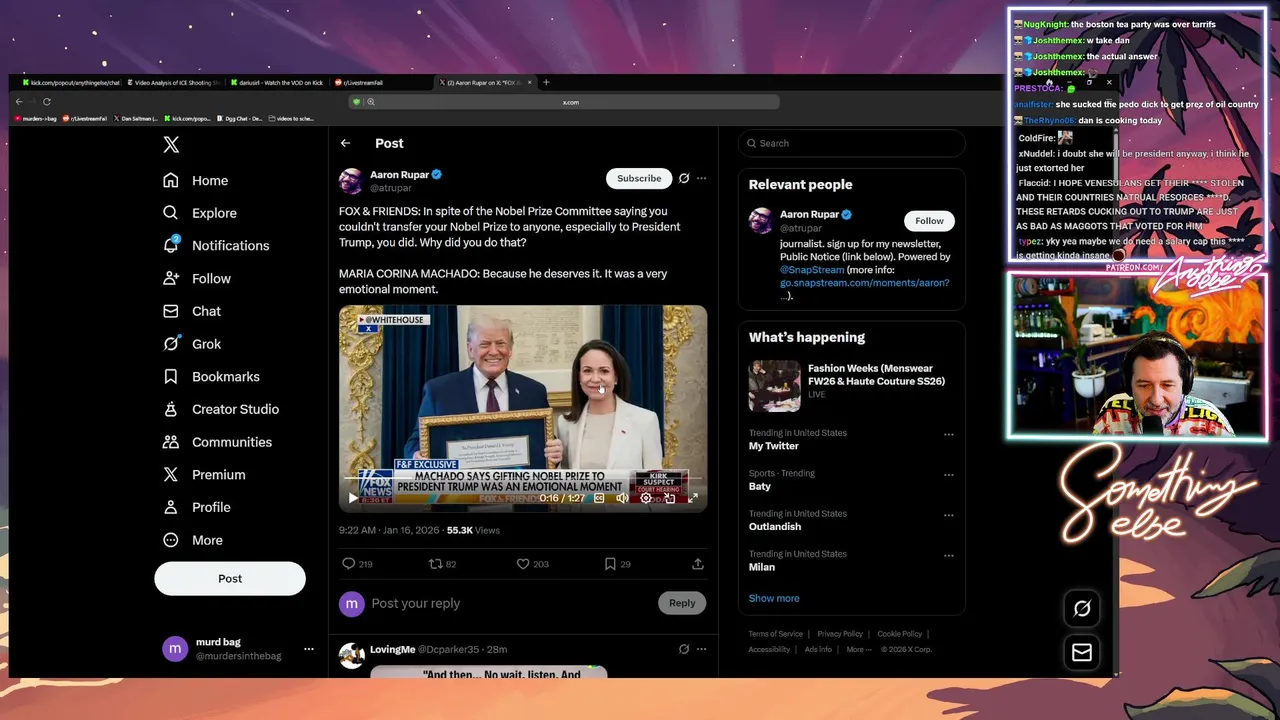Click the browser back arrow
The width and height of the screenshot is (1280, 720).
[19, 101]
